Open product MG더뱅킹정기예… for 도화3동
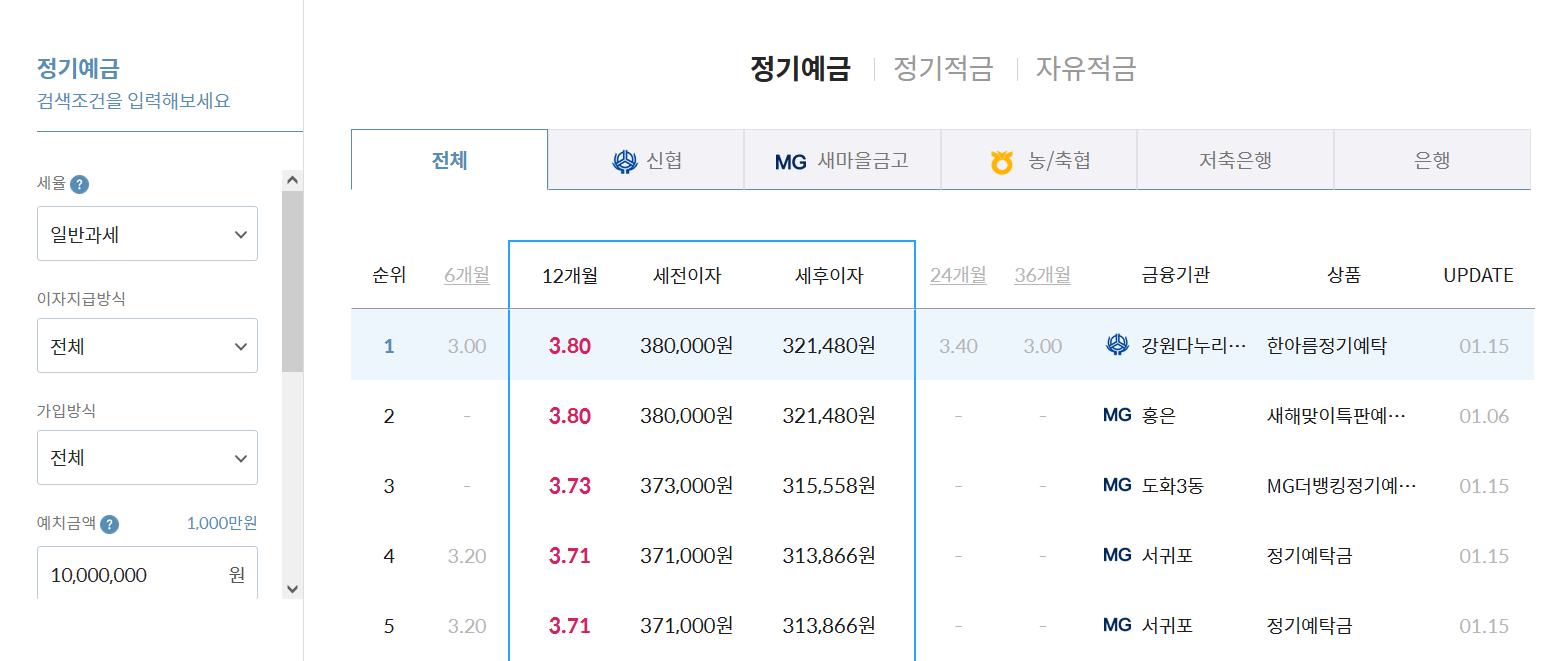Screen dimensions: 1560x661 pos(1341,486)
